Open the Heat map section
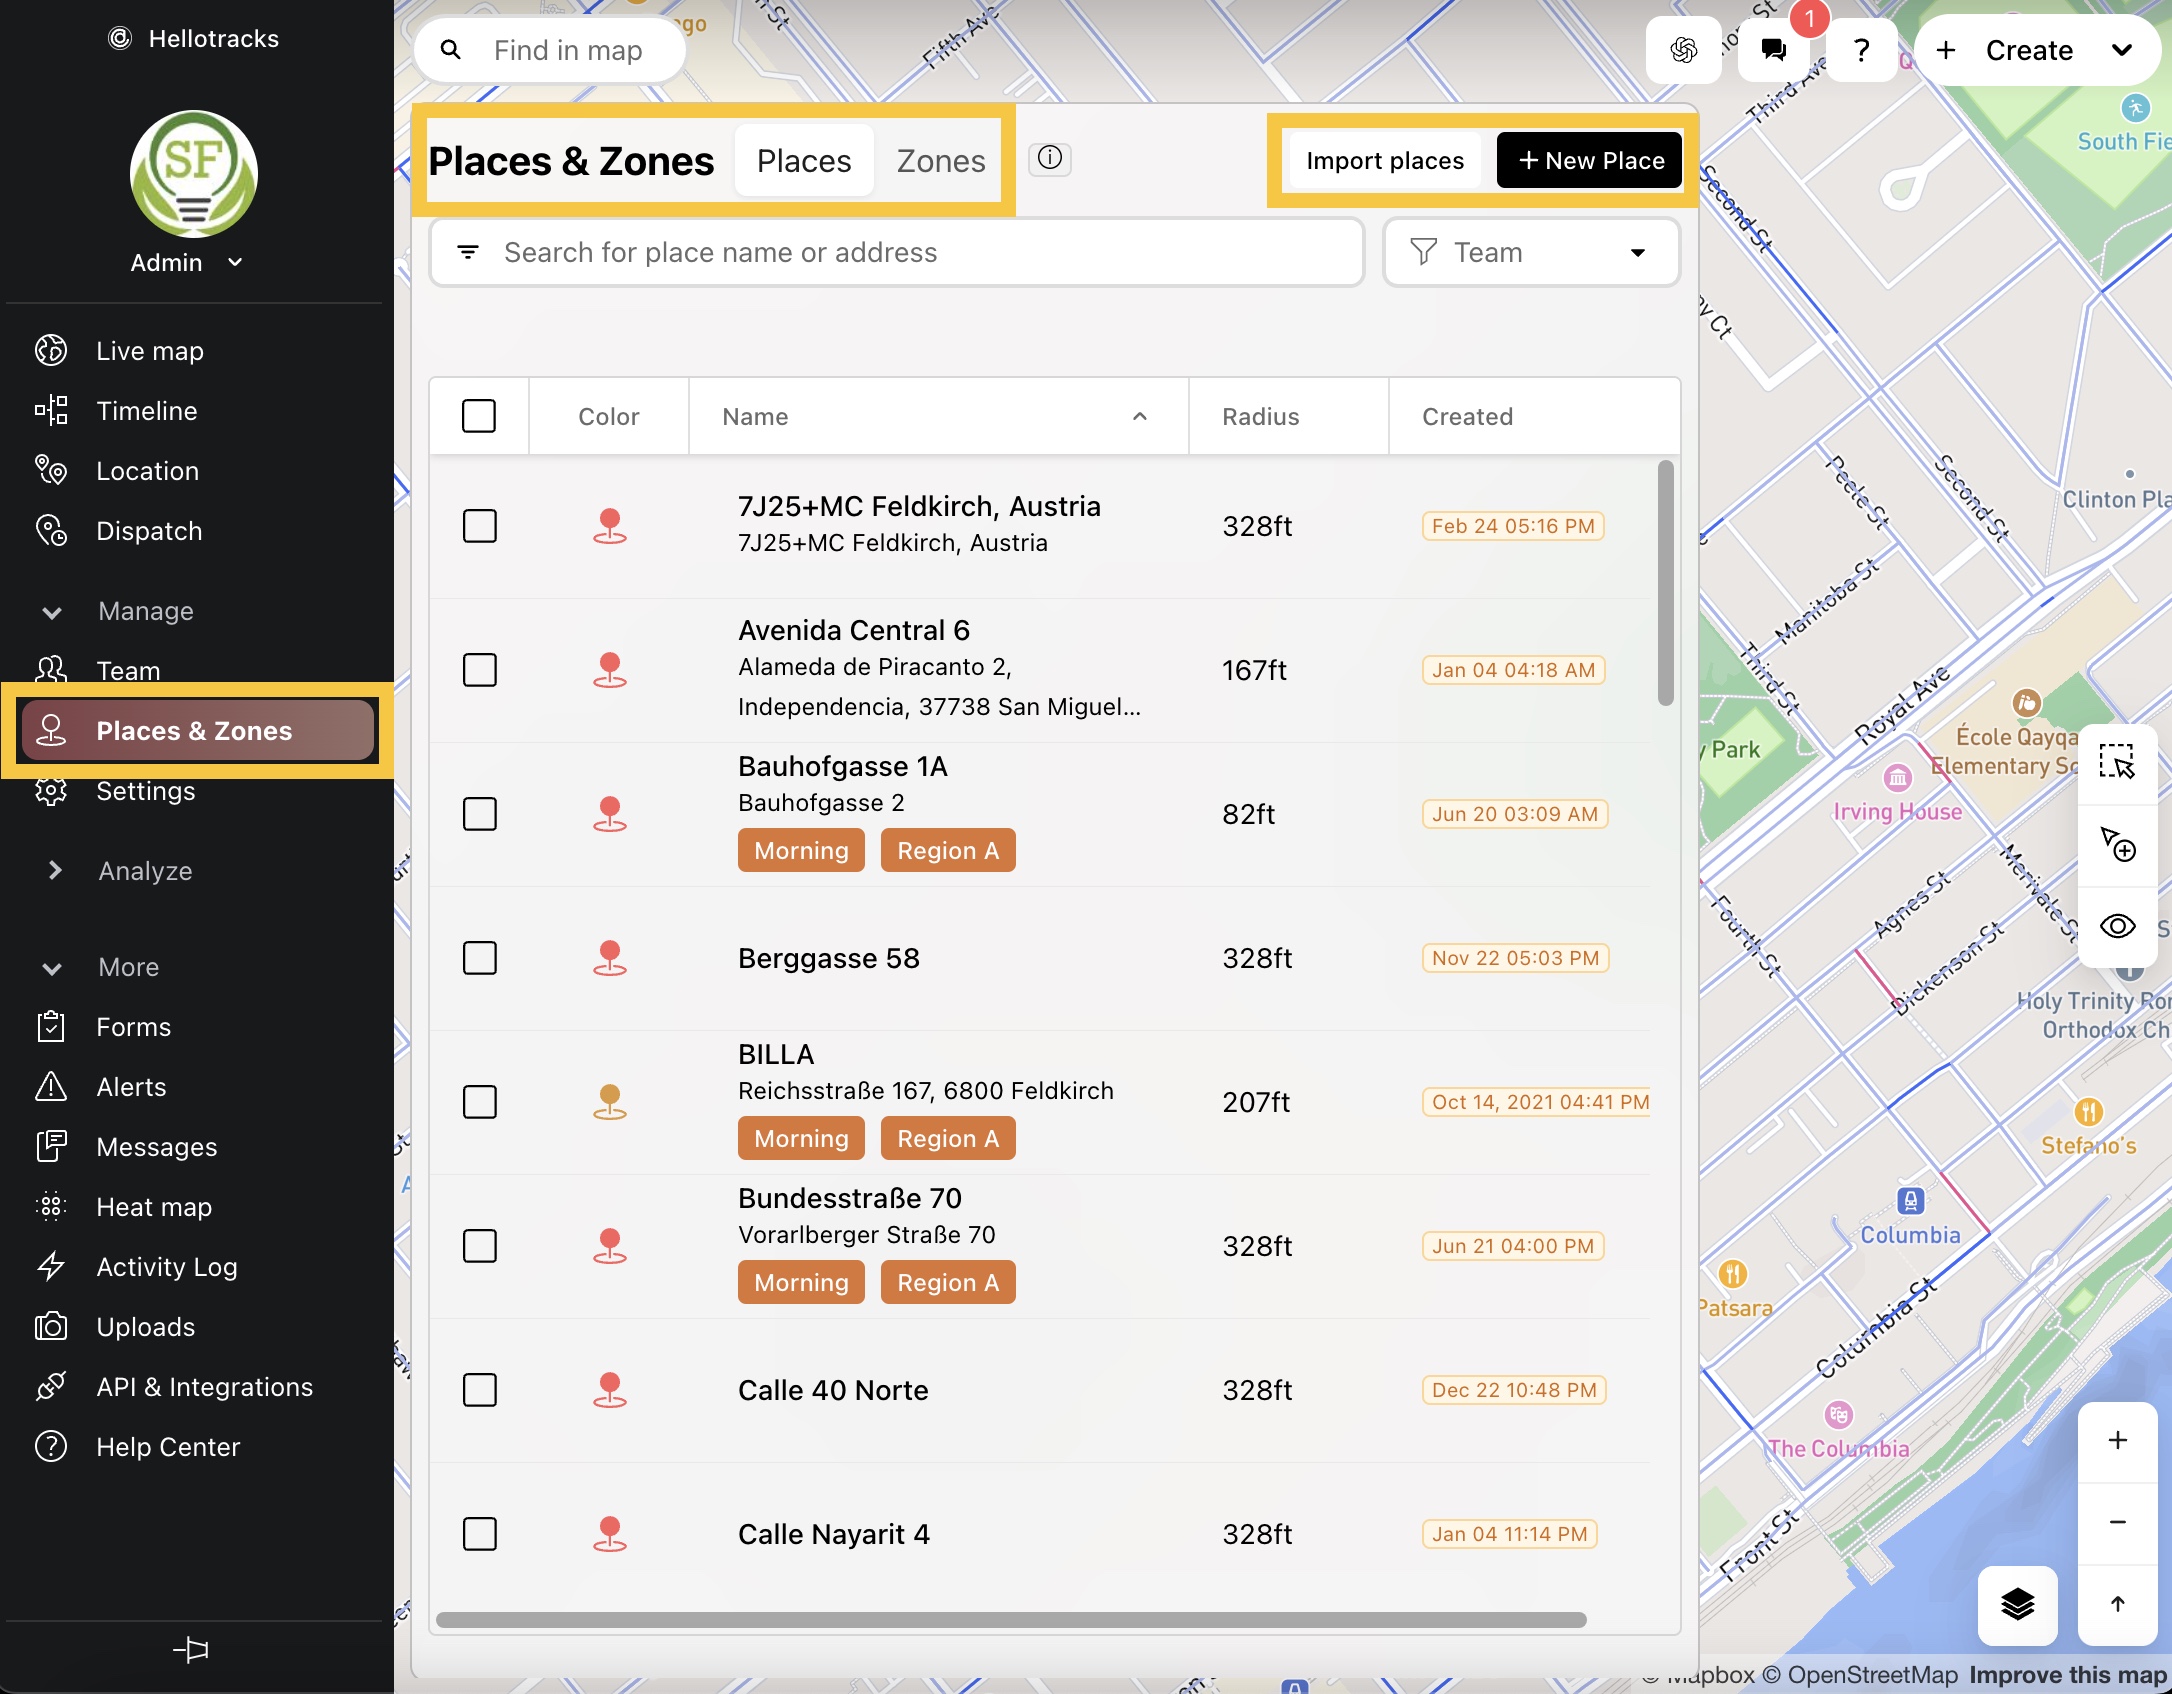The image size is (2172, 1694). click(x=153, y=1207)
